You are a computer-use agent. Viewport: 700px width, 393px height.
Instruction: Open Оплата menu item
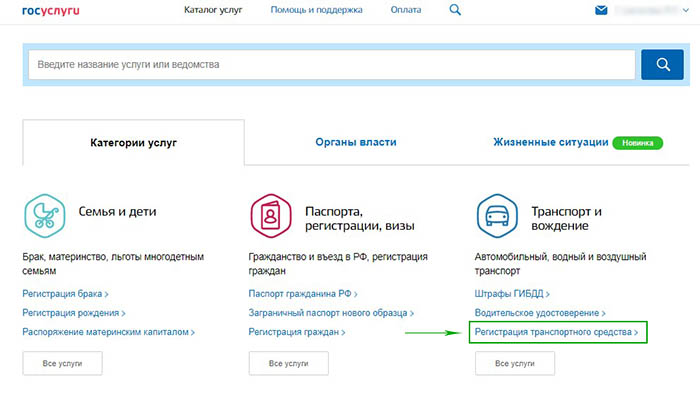[x=406, y=10]
